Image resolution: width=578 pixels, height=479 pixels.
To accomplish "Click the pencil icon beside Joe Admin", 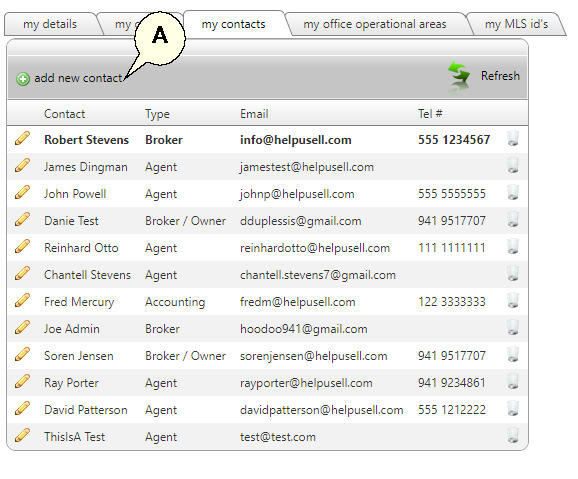I will coord(22,327).
